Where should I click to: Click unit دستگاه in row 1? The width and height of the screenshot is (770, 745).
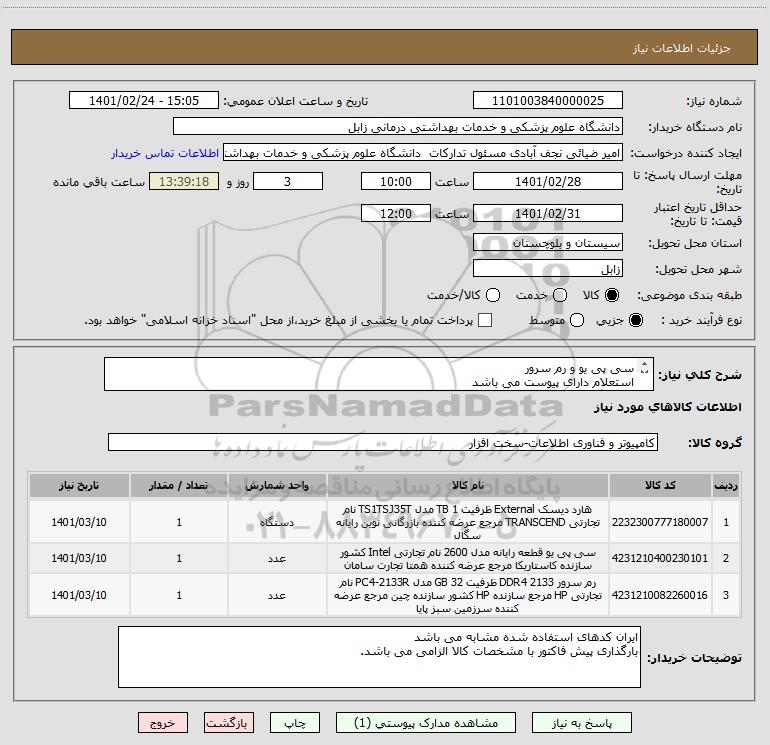(x=277, y=523)
